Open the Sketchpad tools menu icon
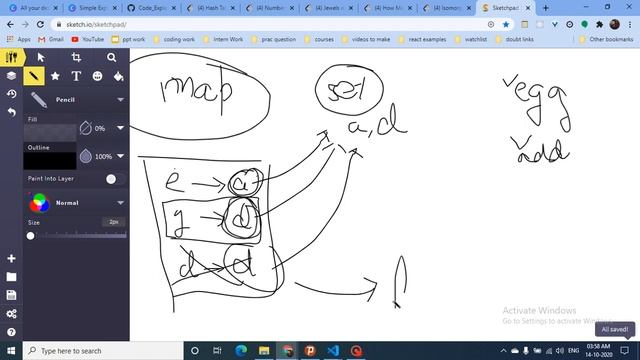640x360 pixels. 11,57
